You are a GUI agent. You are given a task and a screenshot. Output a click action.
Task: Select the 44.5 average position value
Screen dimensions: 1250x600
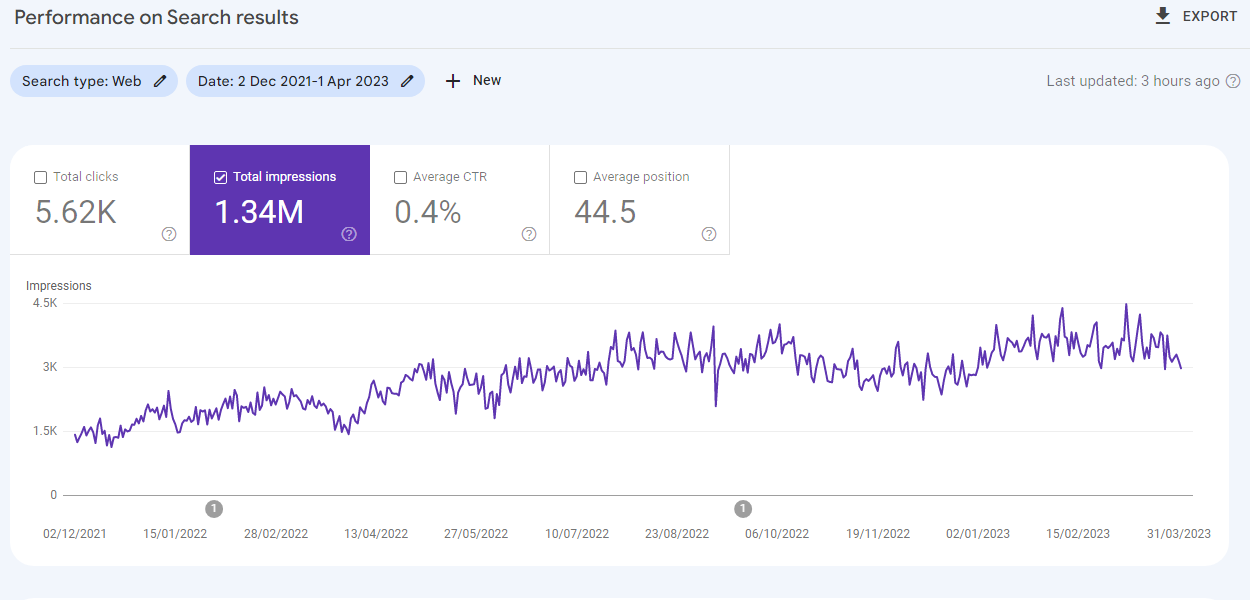click(605, 212)
